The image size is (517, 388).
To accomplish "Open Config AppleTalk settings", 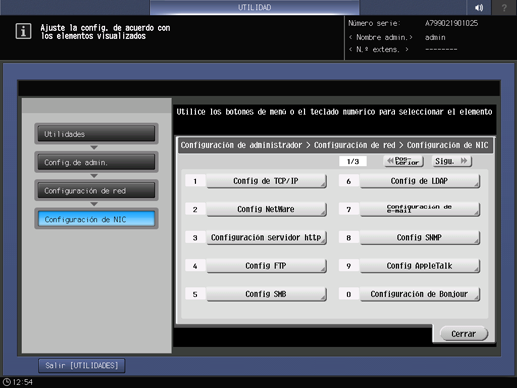I will pyautogui.click(x=420, y=266).
